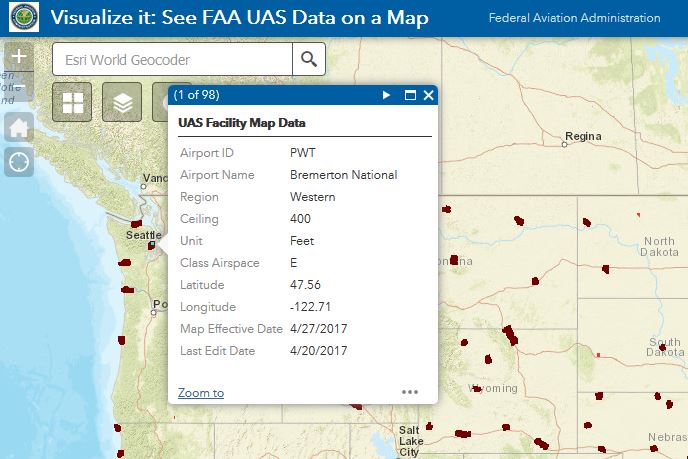The image size is (688, 459).
Task: Show next feature in popup
Action: 386,95
